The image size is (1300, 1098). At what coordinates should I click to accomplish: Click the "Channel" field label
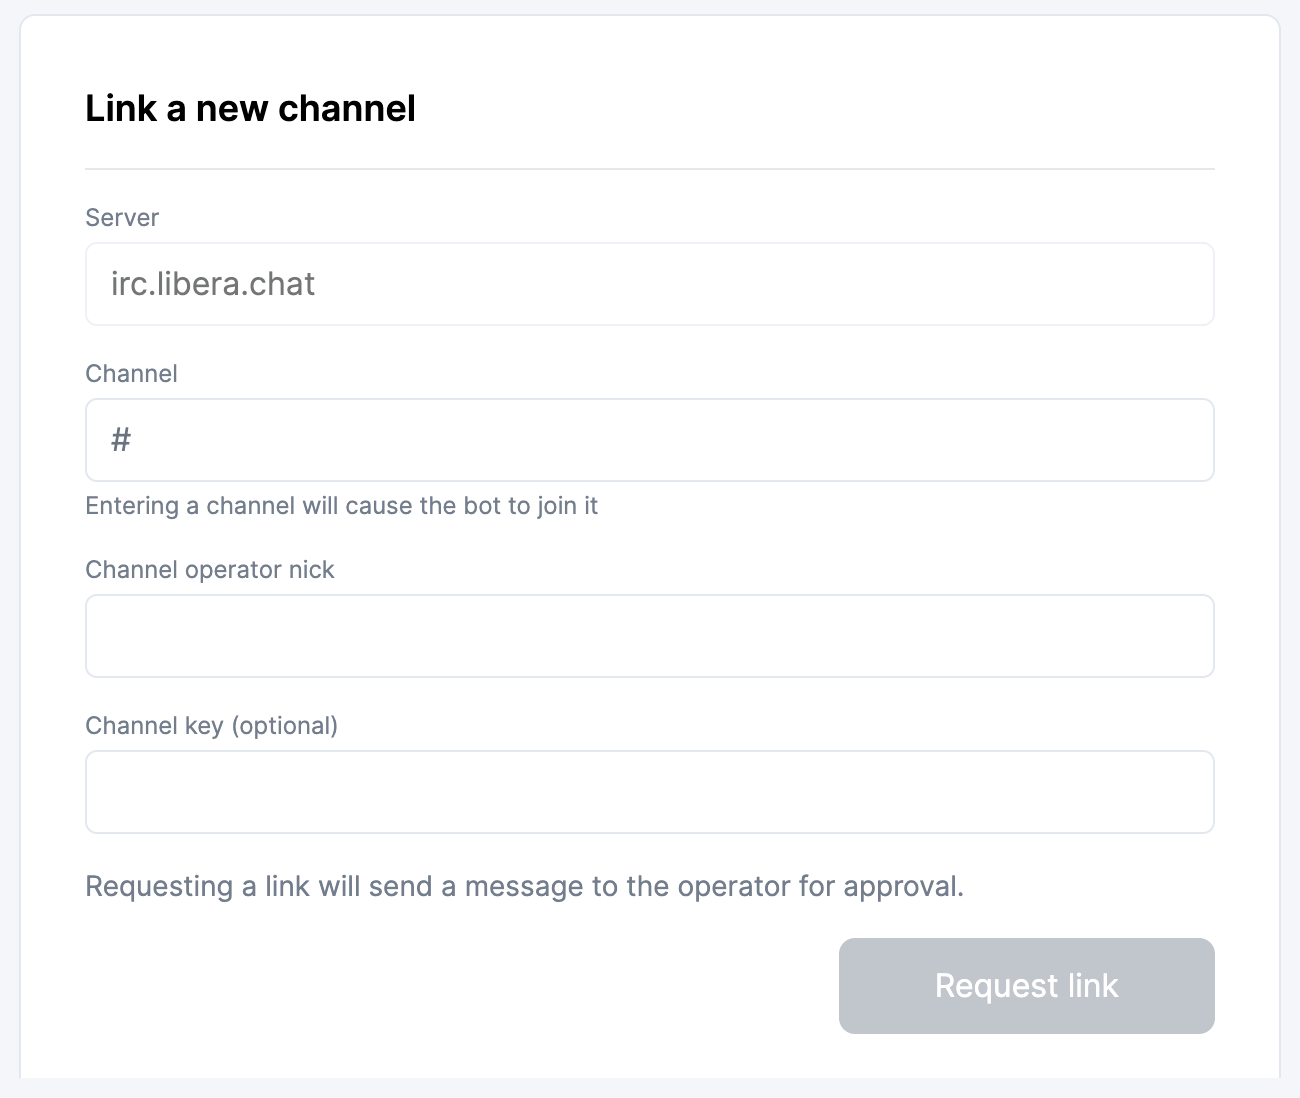[x=131, y=374]
